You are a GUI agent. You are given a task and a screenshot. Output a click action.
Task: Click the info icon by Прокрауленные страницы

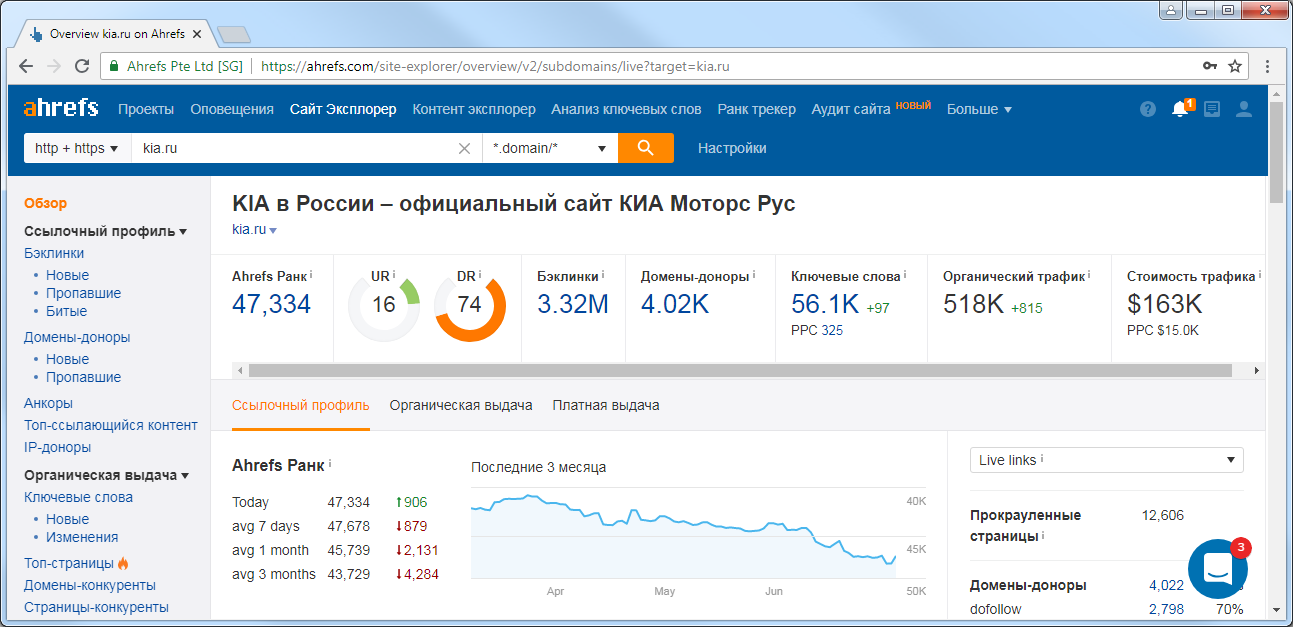(x=1043, y=535)
